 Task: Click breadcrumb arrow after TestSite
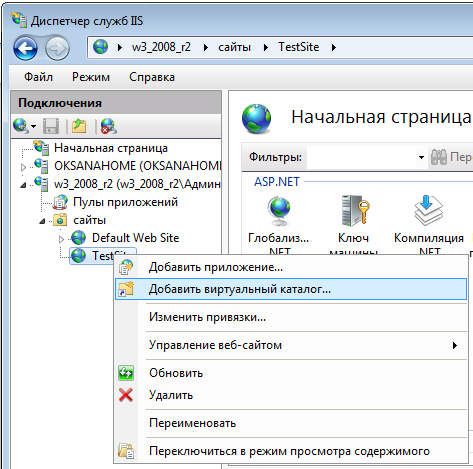(333, 48)
